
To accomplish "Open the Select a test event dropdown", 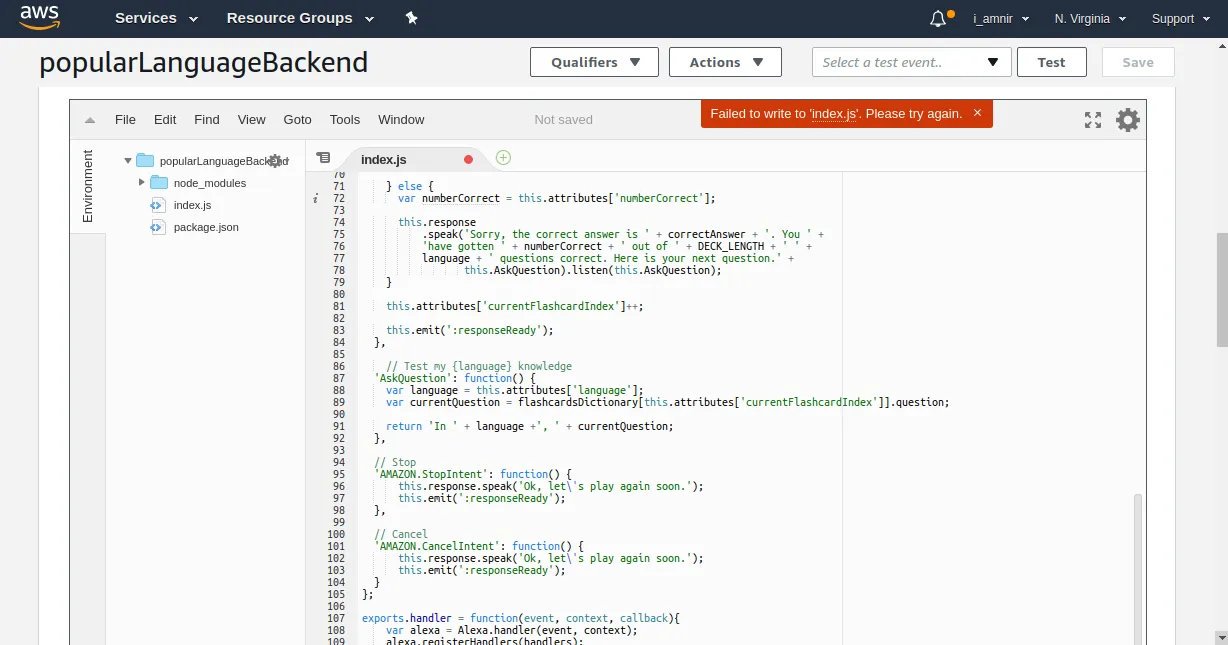I will coord(912,62).
